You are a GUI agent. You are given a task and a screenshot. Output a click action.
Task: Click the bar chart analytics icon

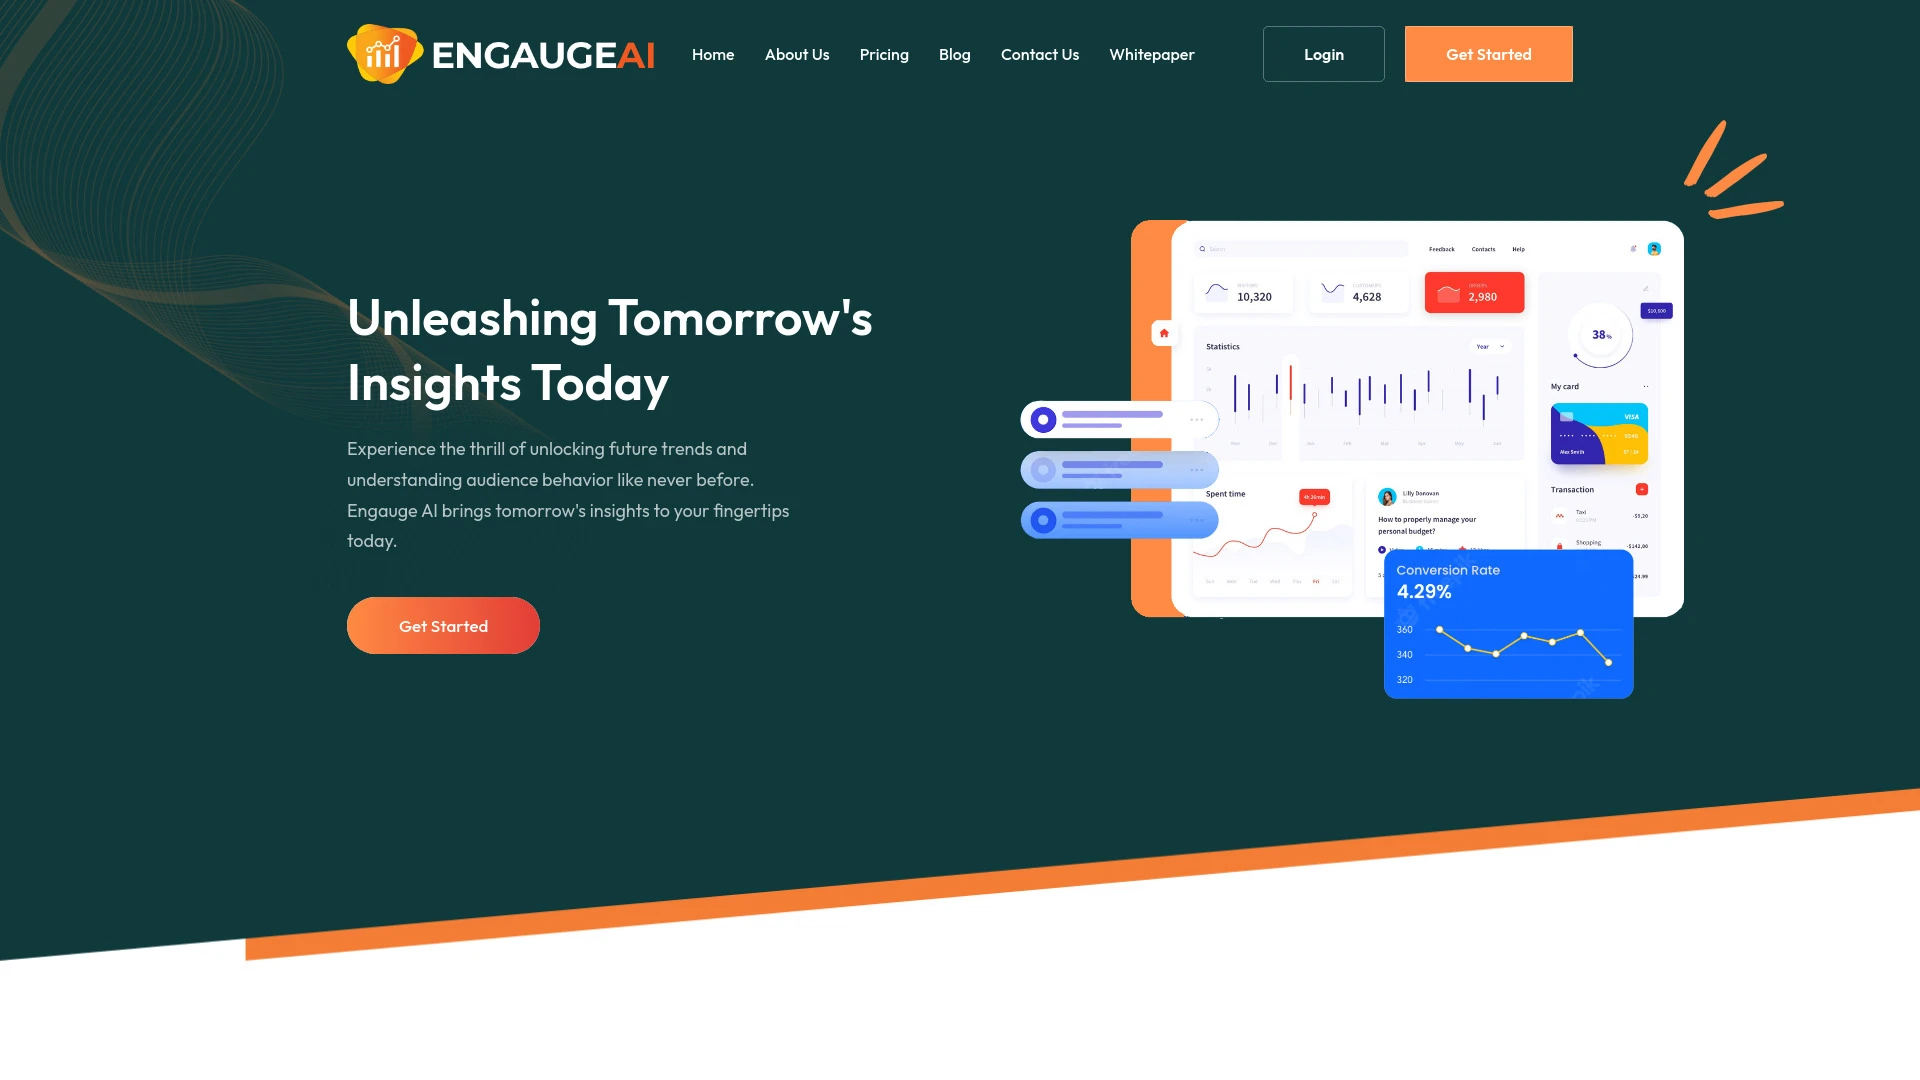pos(386,53)
